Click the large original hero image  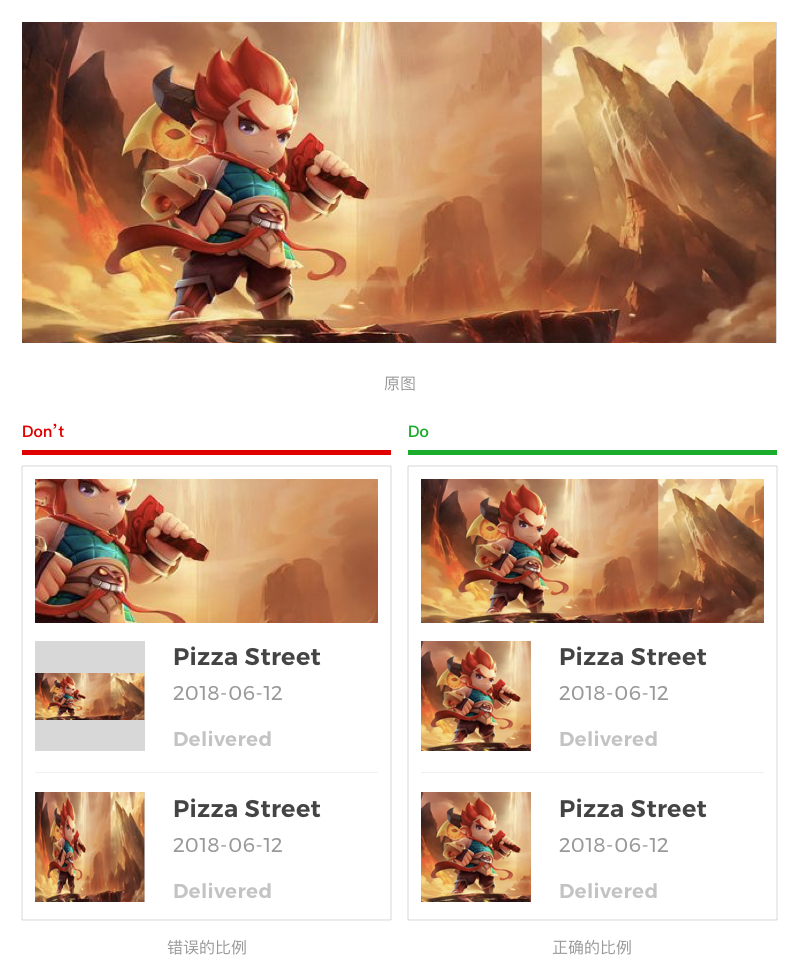pos(399,182)
